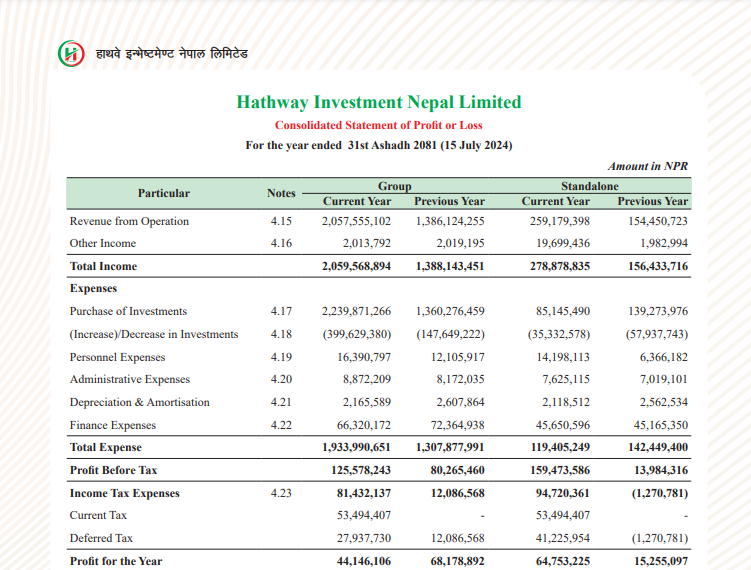
Task: Select value 2,057,555,102 in Revenue row
Action: pos(356,221)
